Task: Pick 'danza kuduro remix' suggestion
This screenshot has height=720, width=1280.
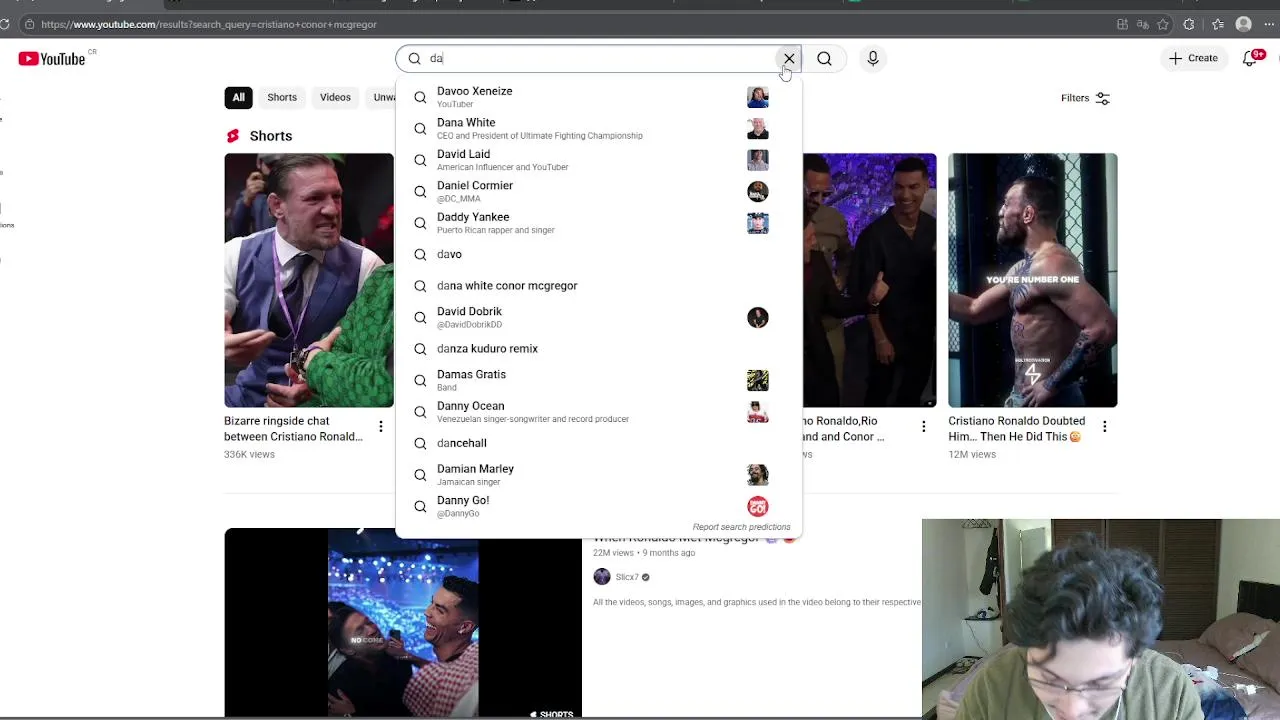Action: tap(598, 349)
